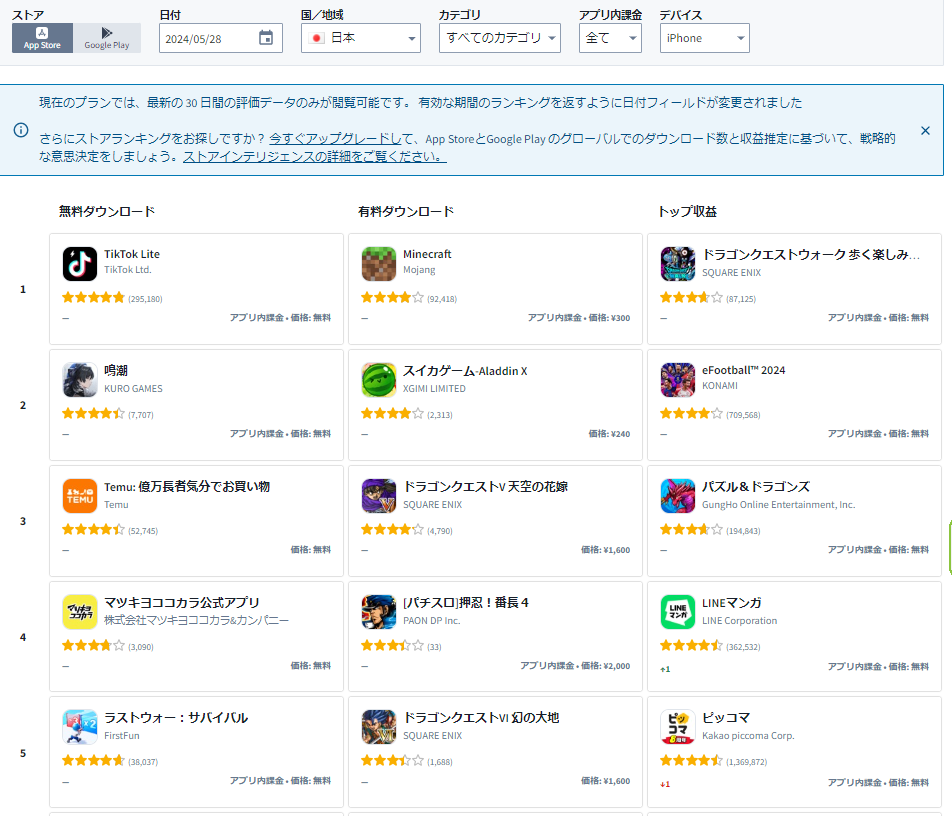
Task: Open the ドラゴンクエストV app icon
Action: coord(379,496)
